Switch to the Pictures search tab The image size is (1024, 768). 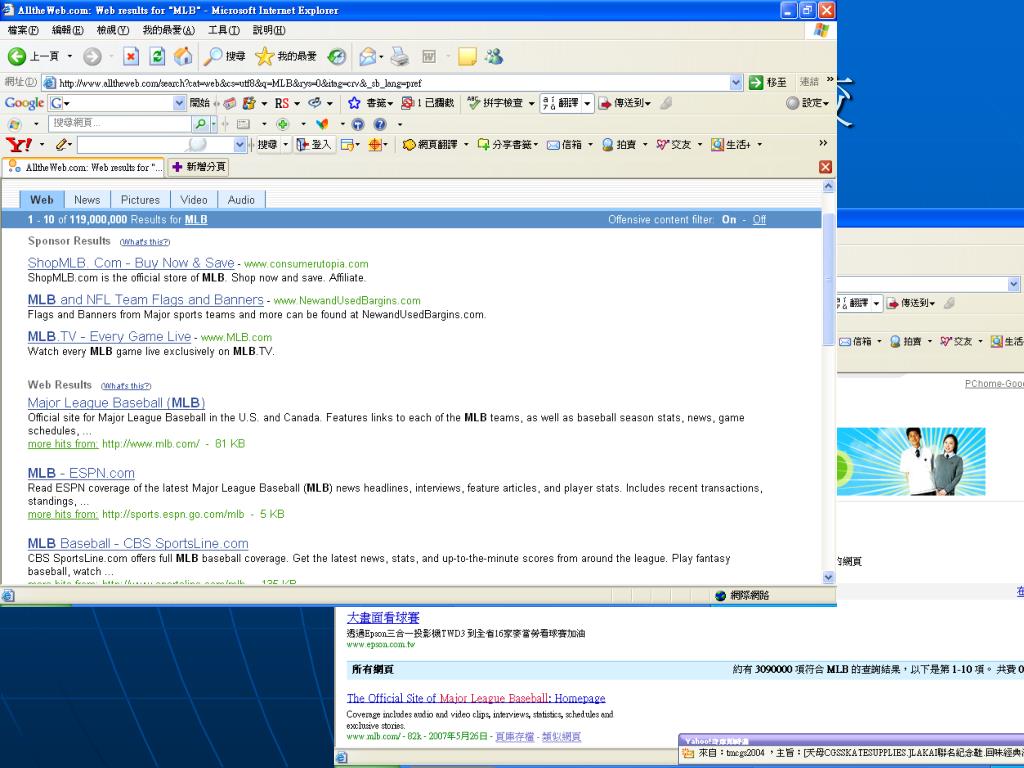pyautogui.click(x=140, y=200)
